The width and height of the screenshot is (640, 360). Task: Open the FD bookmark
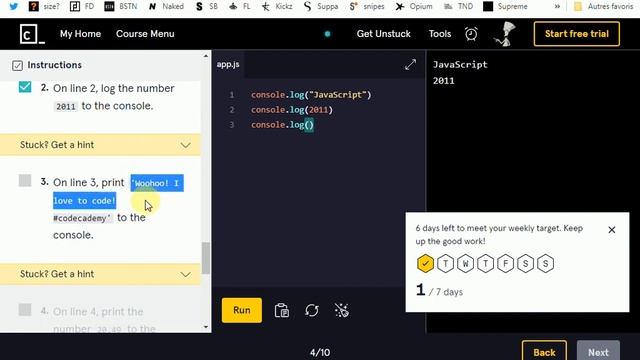point(82,6)
